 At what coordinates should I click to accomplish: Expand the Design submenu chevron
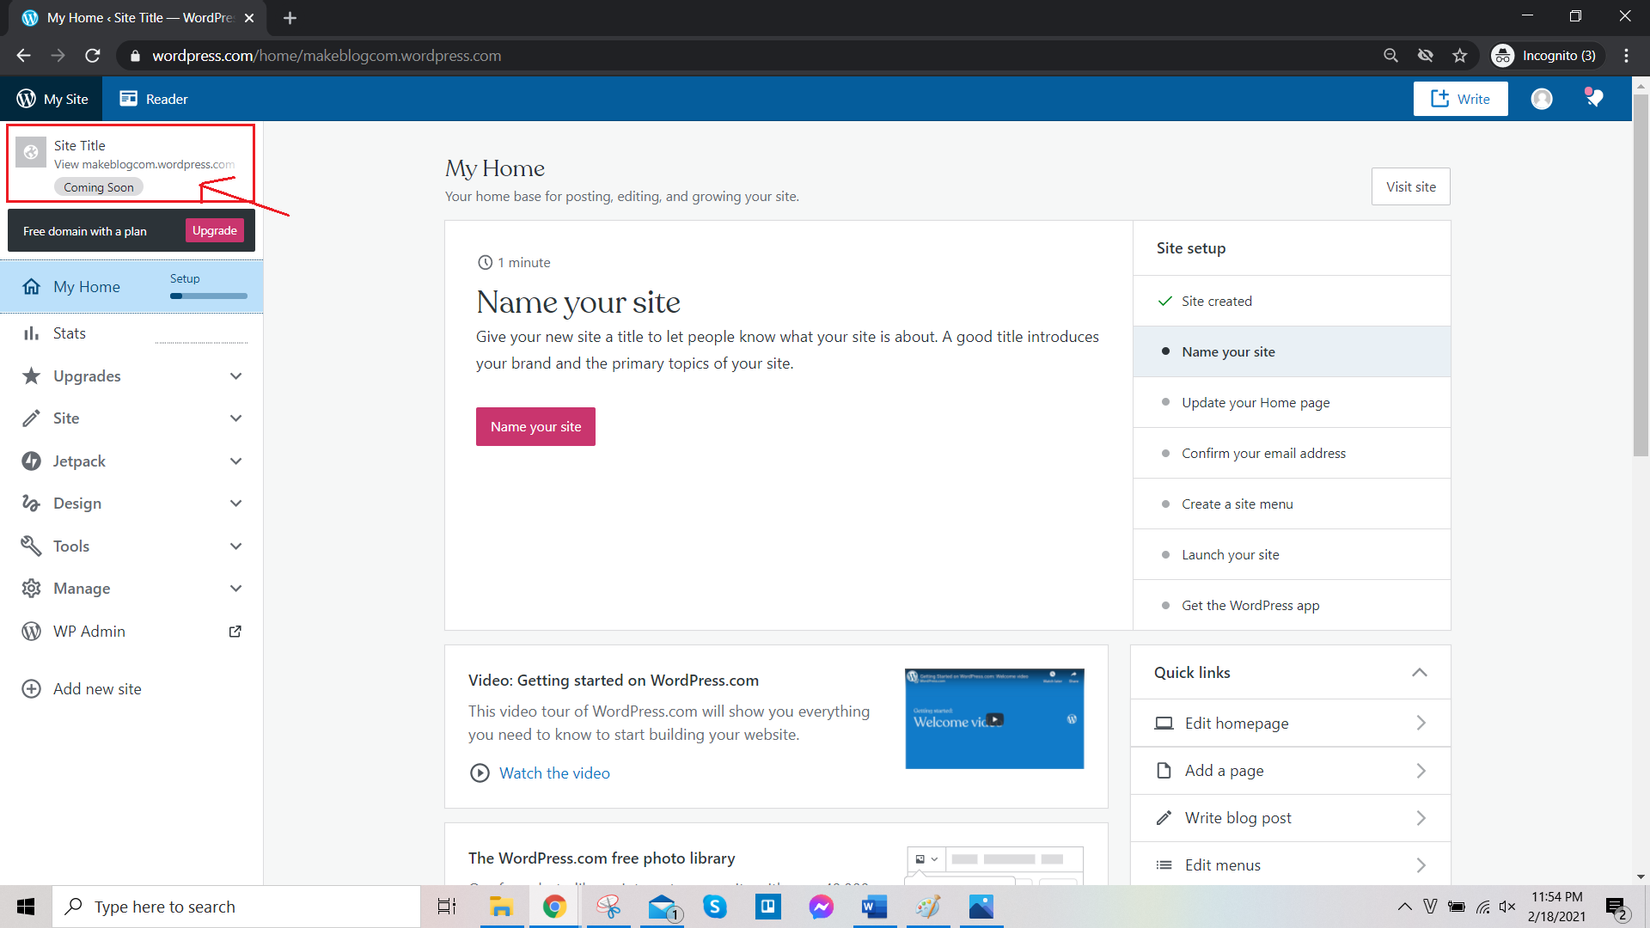point(236,503)
